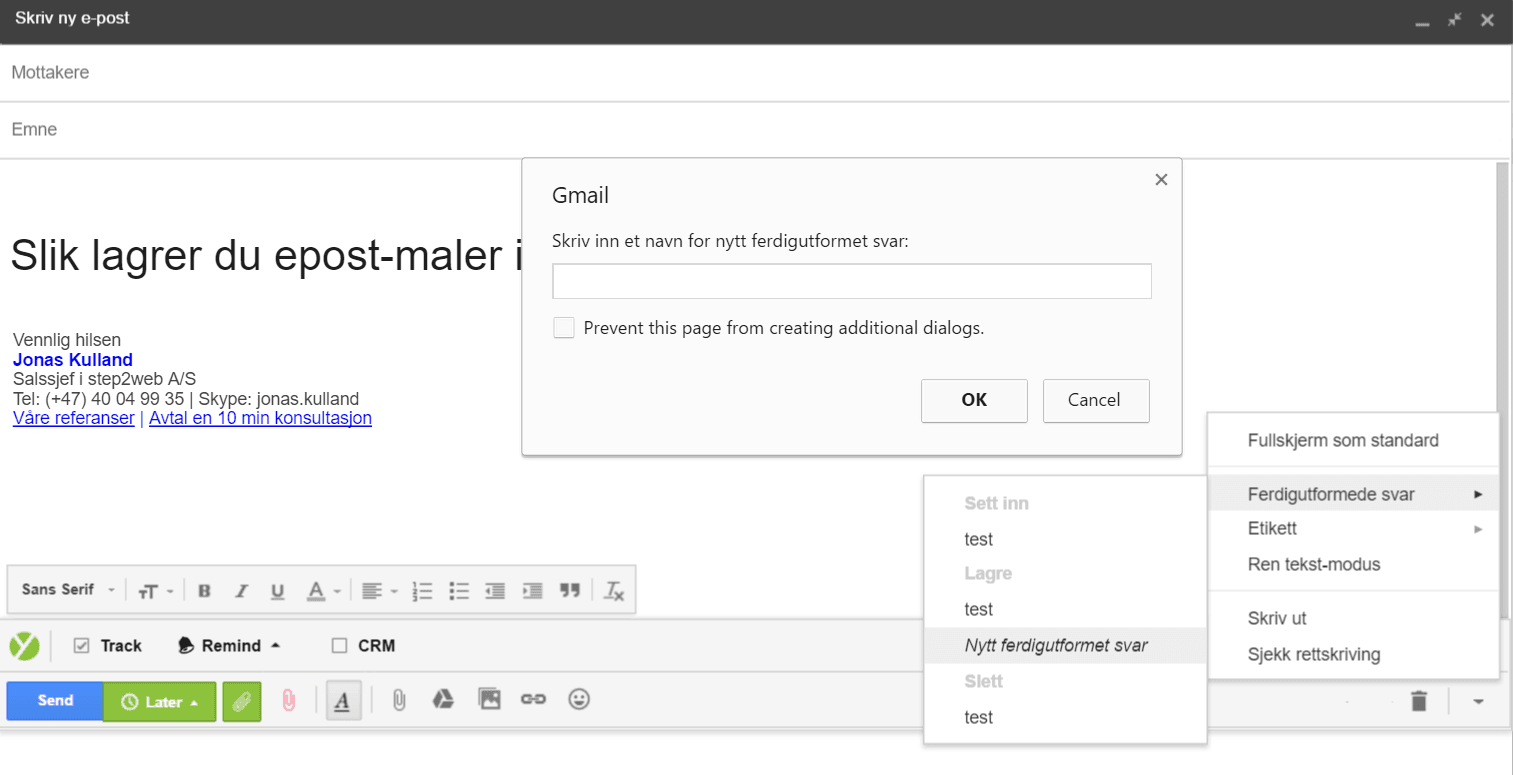Cancel the Gmail dialog

click(x=1096, y=400)
